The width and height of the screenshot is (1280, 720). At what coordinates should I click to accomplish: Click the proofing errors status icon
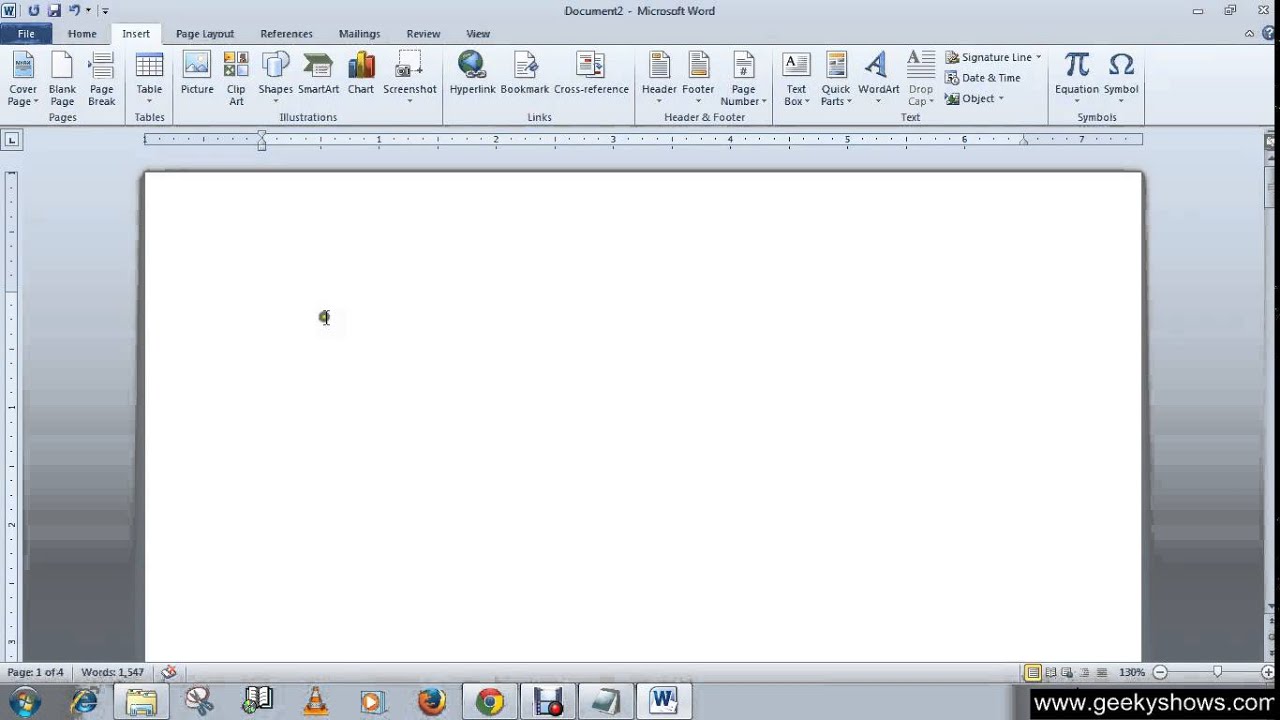click(x=169, y=673)
